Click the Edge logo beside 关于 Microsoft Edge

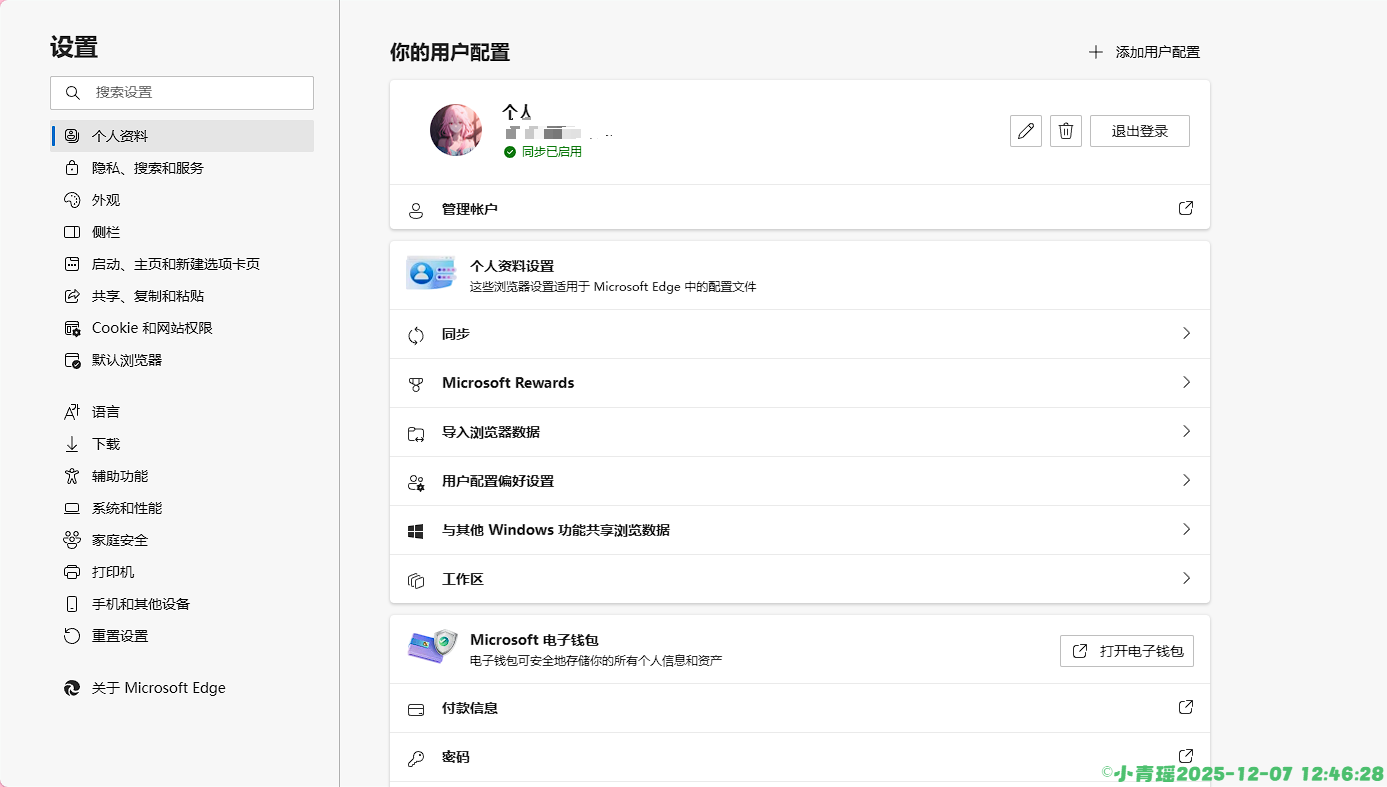[x=72, y=688]
